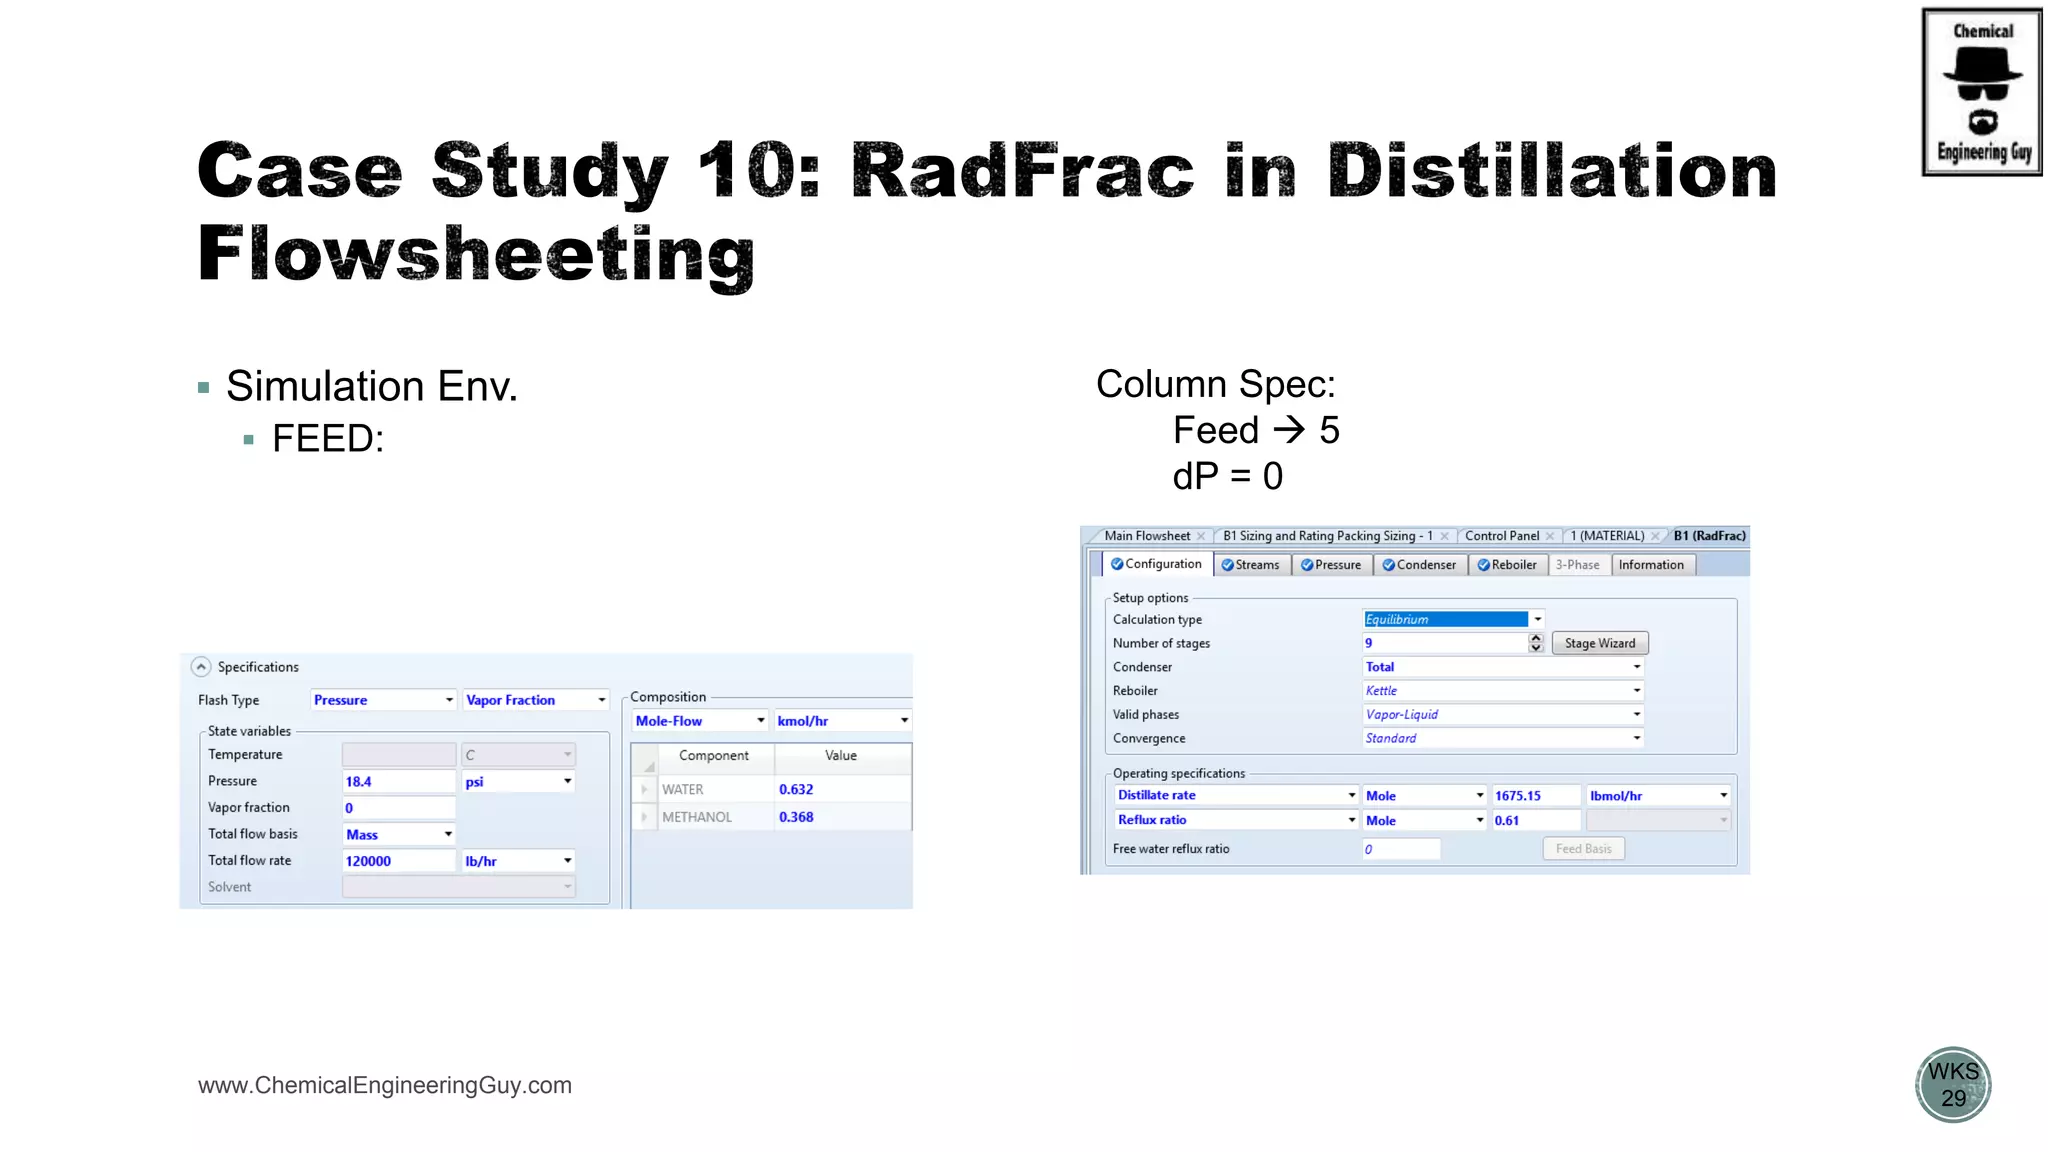Viewport: 2048px width, 1152px height.
Task: Select the METHANOL value cell 0.368
Action: pyautogui.click(x=842, y=817)
